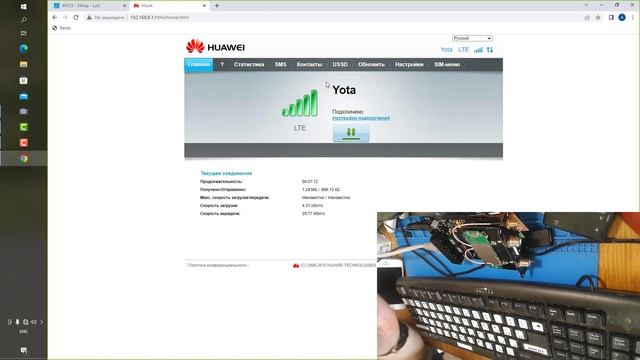Click the large green signal bars
The height and width of the screenshot is (360, 640).
coord(300,103)
